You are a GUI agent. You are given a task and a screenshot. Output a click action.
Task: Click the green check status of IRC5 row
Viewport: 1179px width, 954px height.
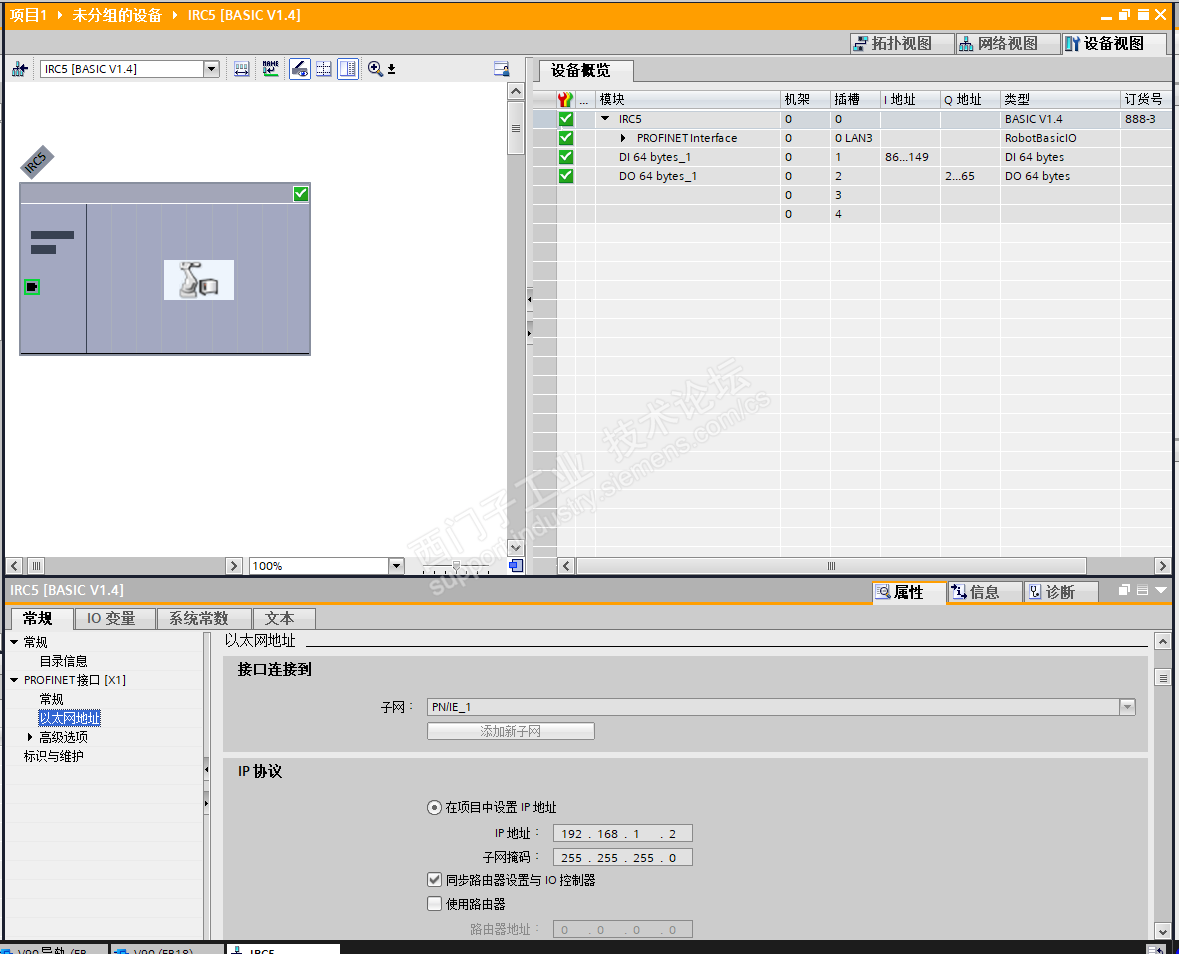(566, 119)
